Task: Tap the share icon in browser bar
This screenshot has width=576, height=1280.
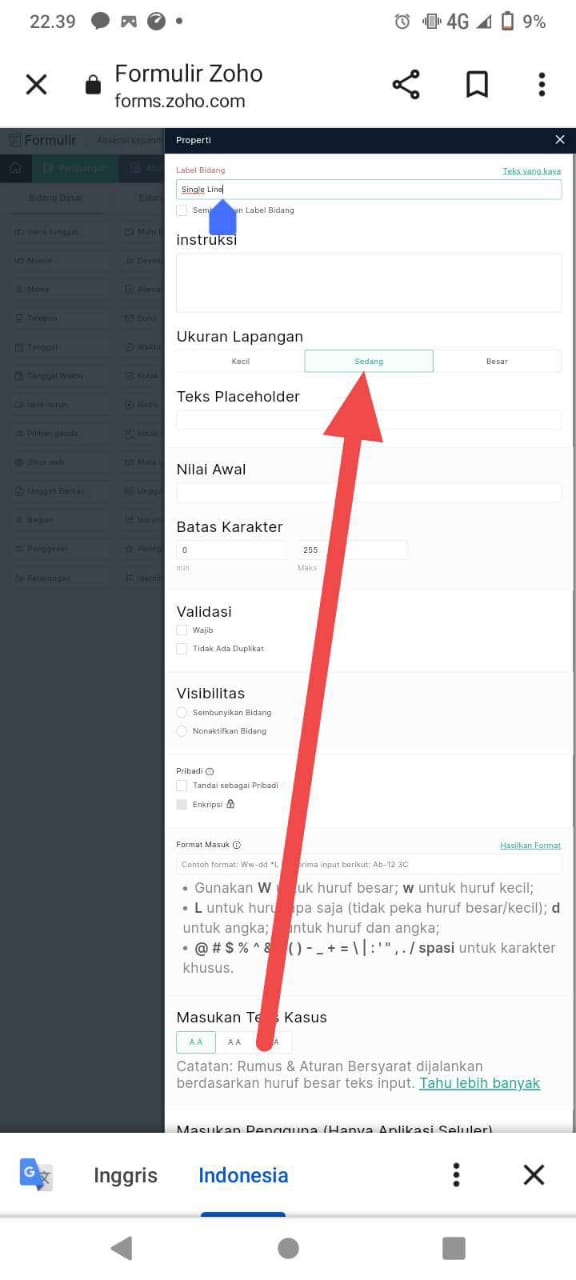Action: click(406, 85)
